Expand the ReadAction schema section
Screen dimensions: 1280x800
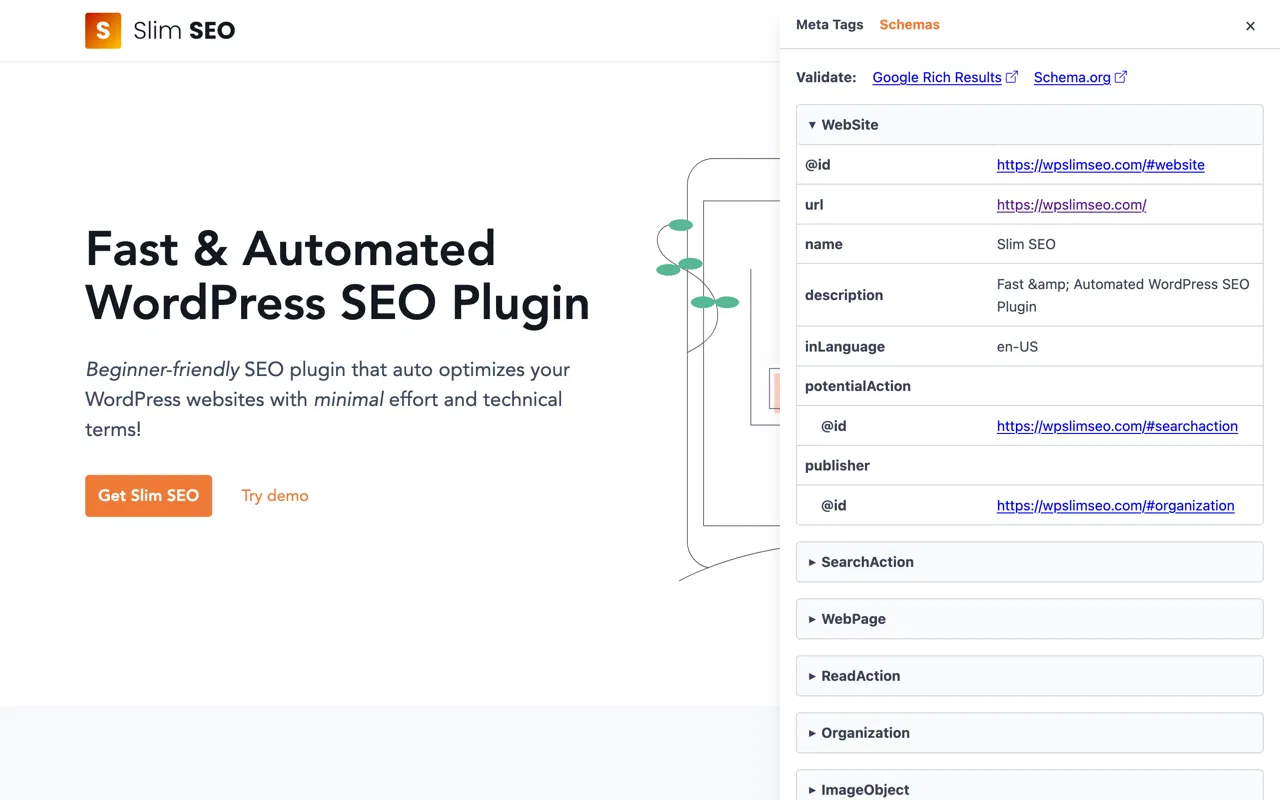point(860,676)
